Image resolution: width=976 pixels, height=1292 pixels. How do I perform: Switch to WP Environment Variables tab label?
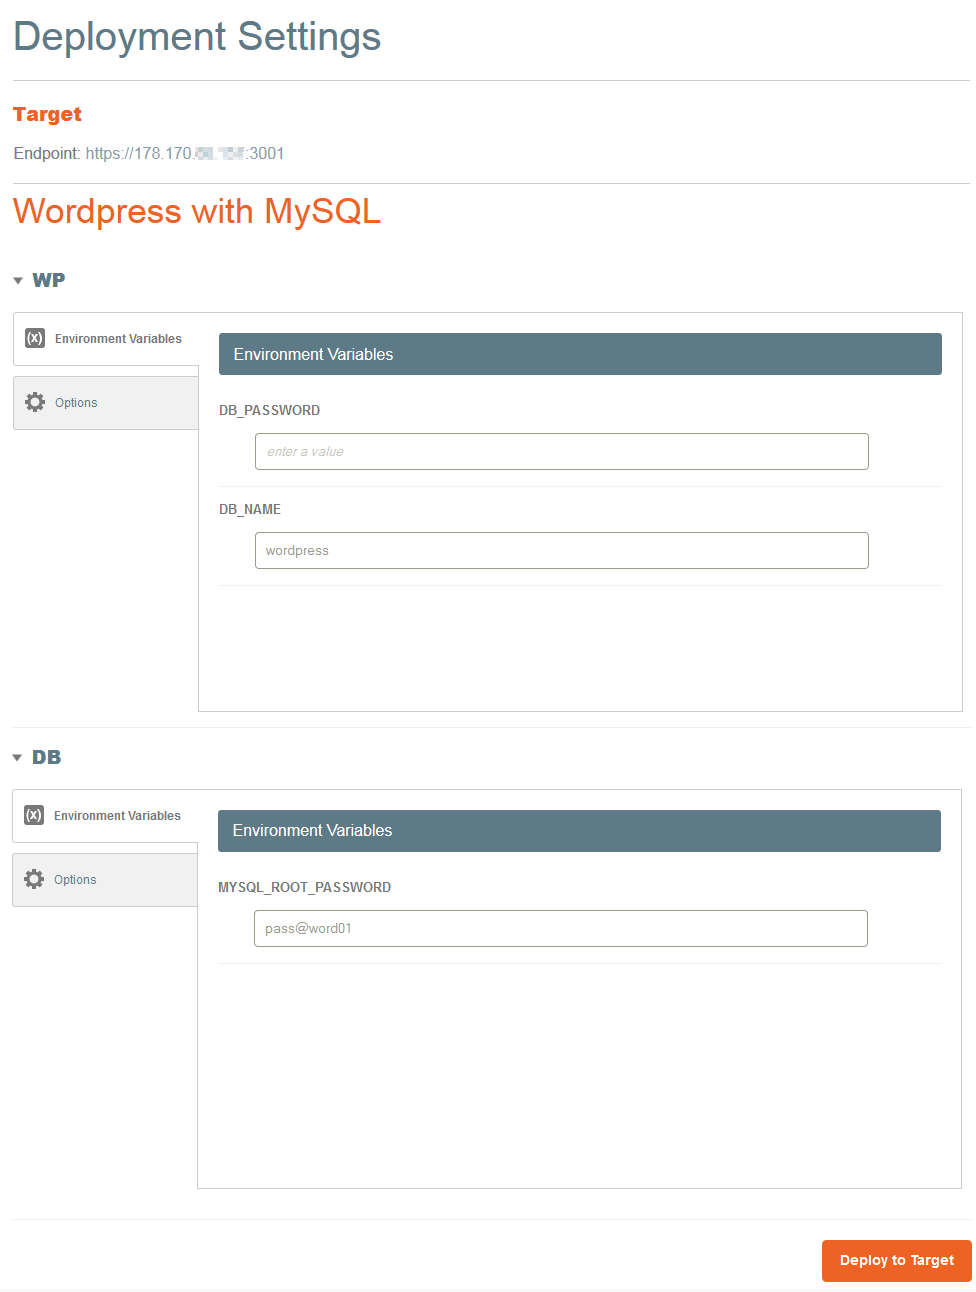pos(118,339)
